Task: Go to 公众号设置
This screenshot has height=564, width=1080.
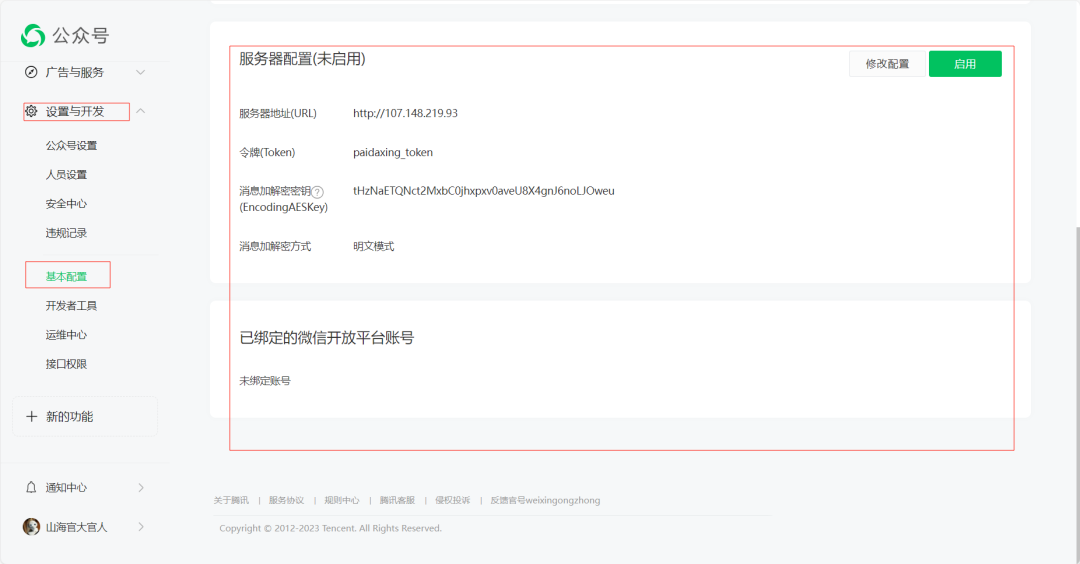Action: click(71, 145)
